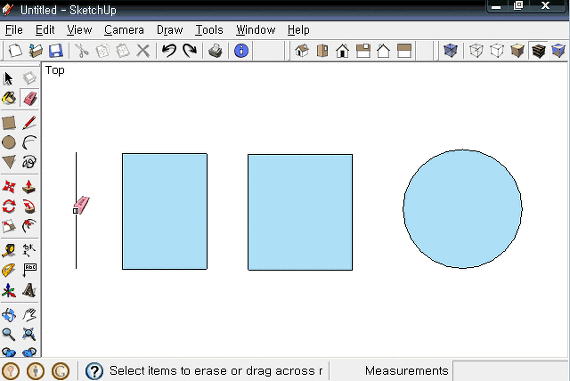Viewport: 570px width, 381px height.
Task: Open the Tools menu
Action: (209, 30)
